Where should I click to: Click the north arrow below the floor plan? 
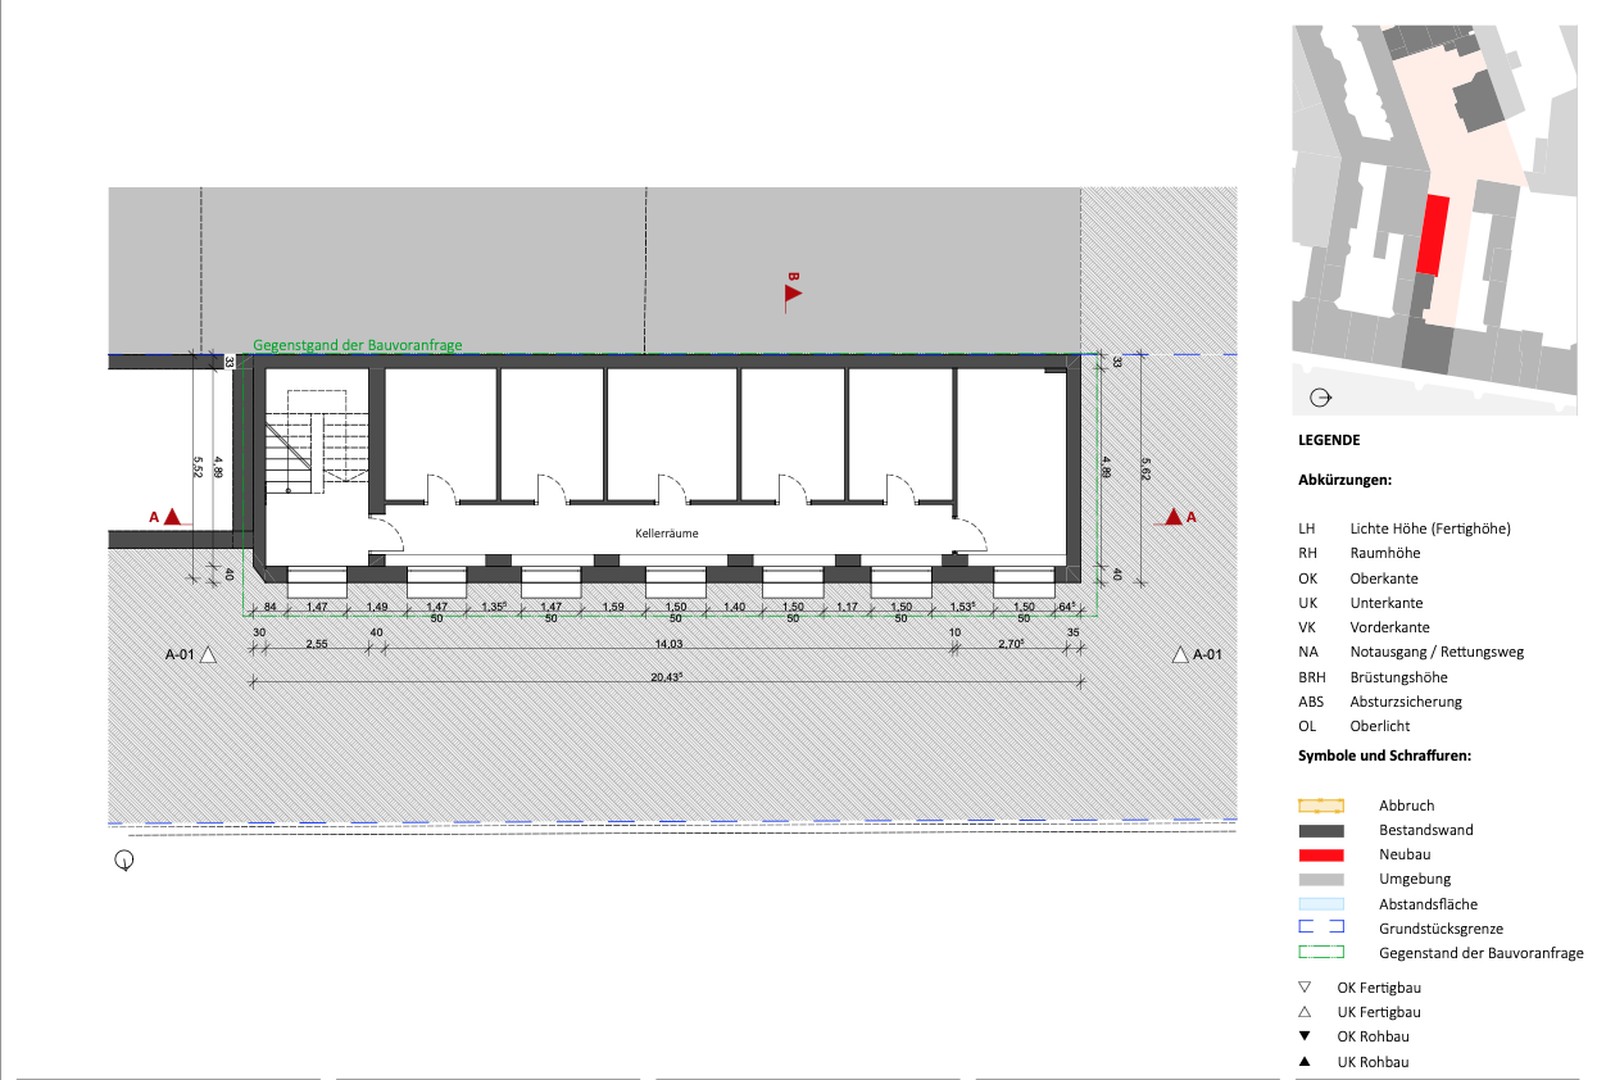click(x=124, y=860)
